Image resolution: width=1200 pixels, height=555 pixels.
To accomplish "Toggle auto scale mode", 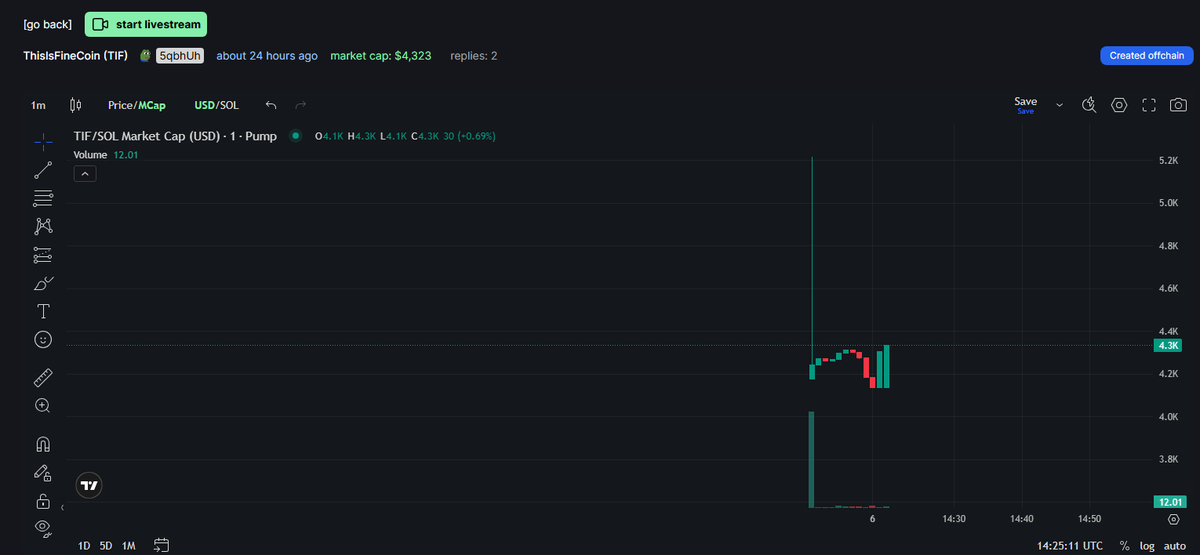I will point(1174,546).
